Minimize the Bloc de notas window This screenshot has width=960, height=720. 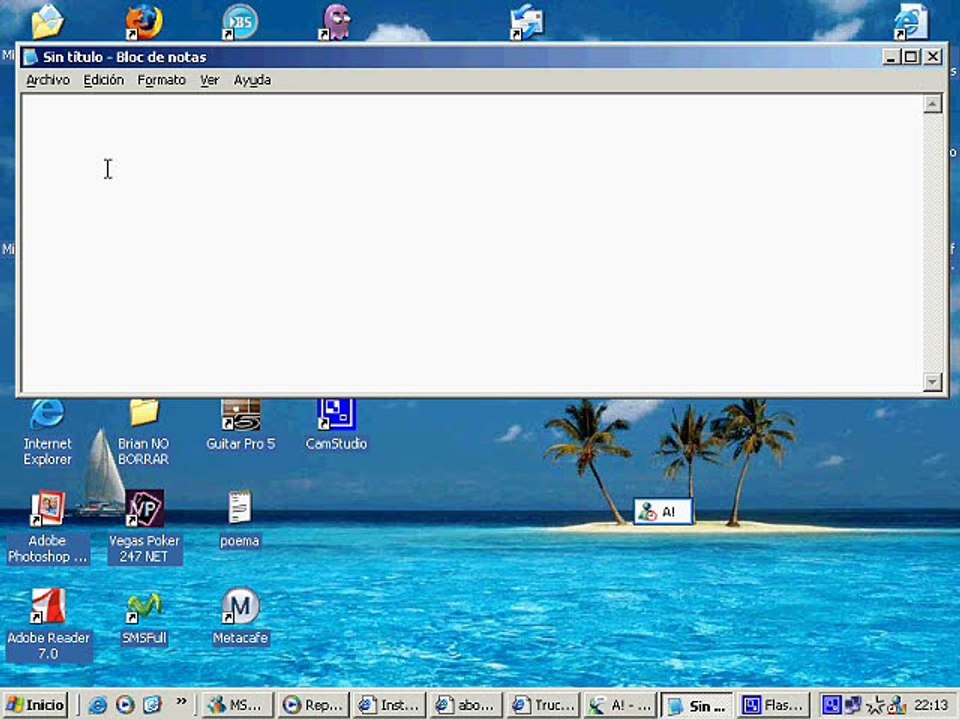891,57
